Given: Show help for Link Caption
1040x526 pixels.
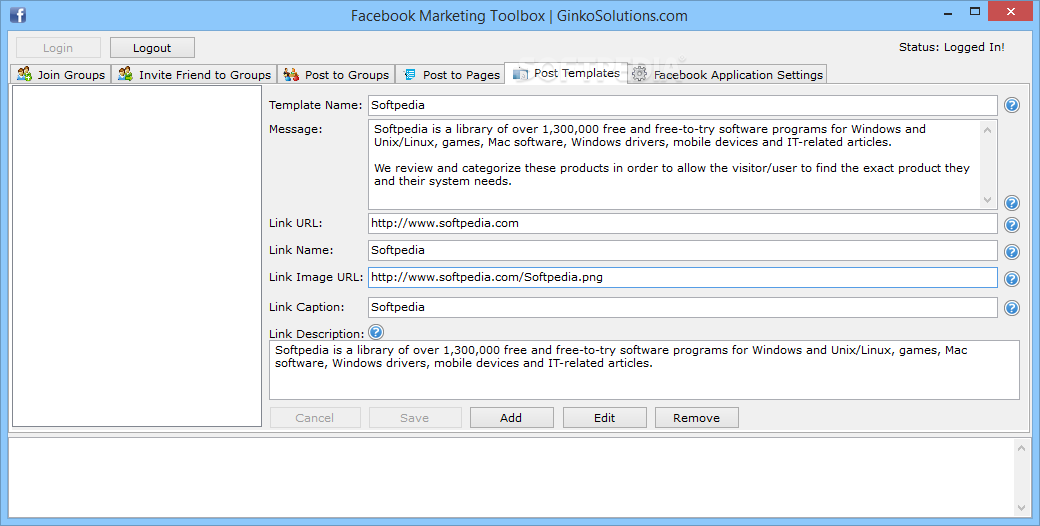Looking at the screenshot, I should [1011, 308].
